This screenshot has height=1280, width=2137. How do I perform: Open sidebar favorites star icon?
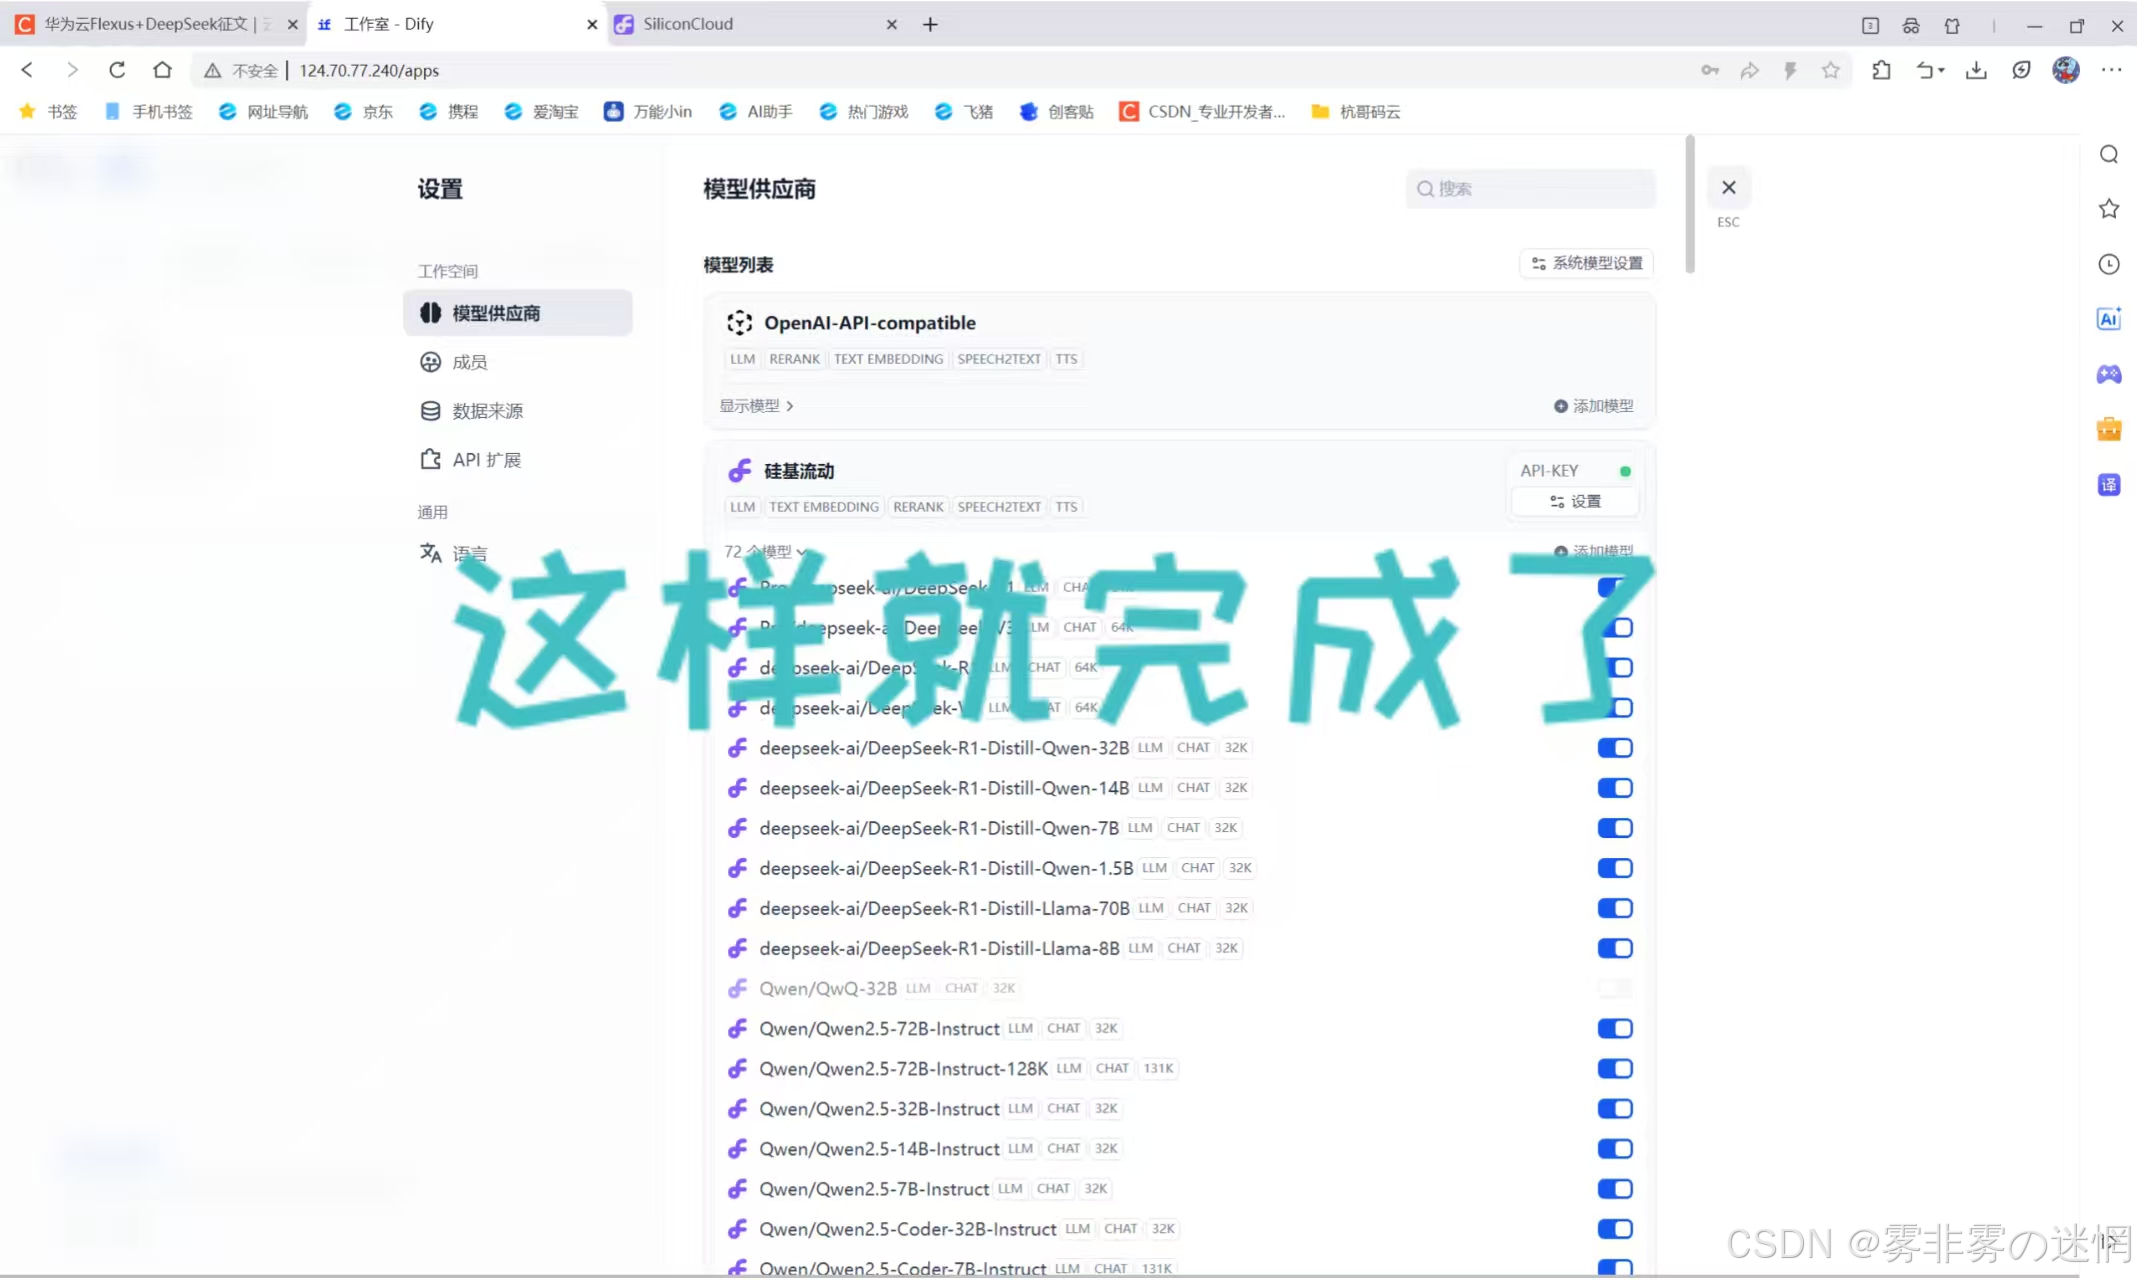[2109, 208]
